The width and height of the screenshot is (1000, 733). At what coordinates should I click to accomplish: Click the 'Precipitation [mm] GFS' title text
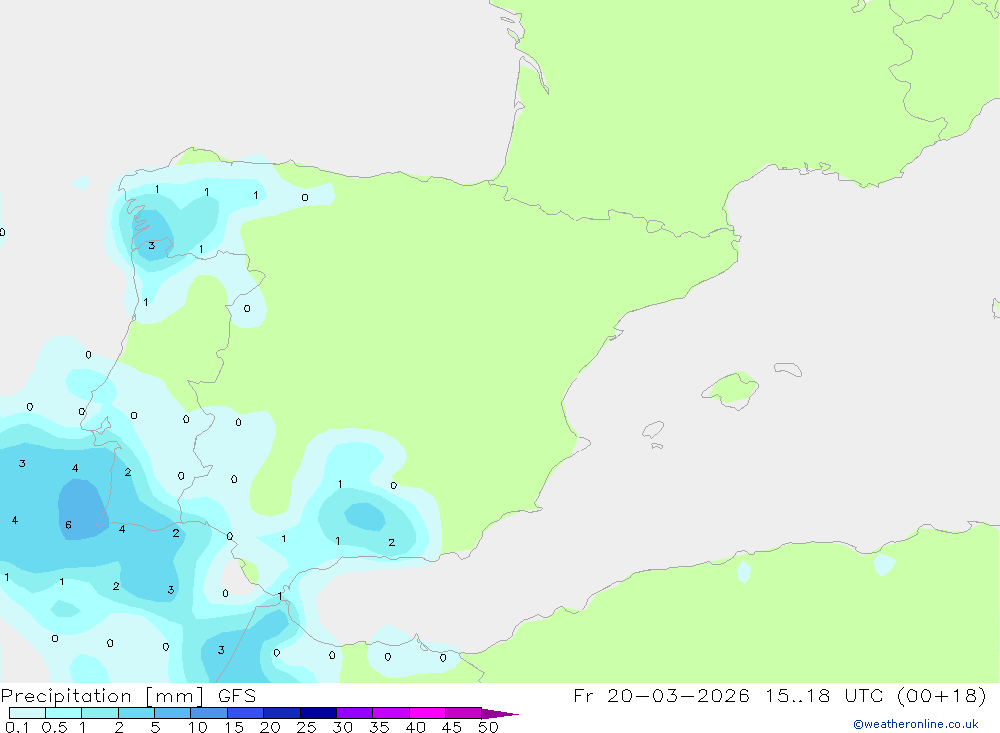[128, 696]
